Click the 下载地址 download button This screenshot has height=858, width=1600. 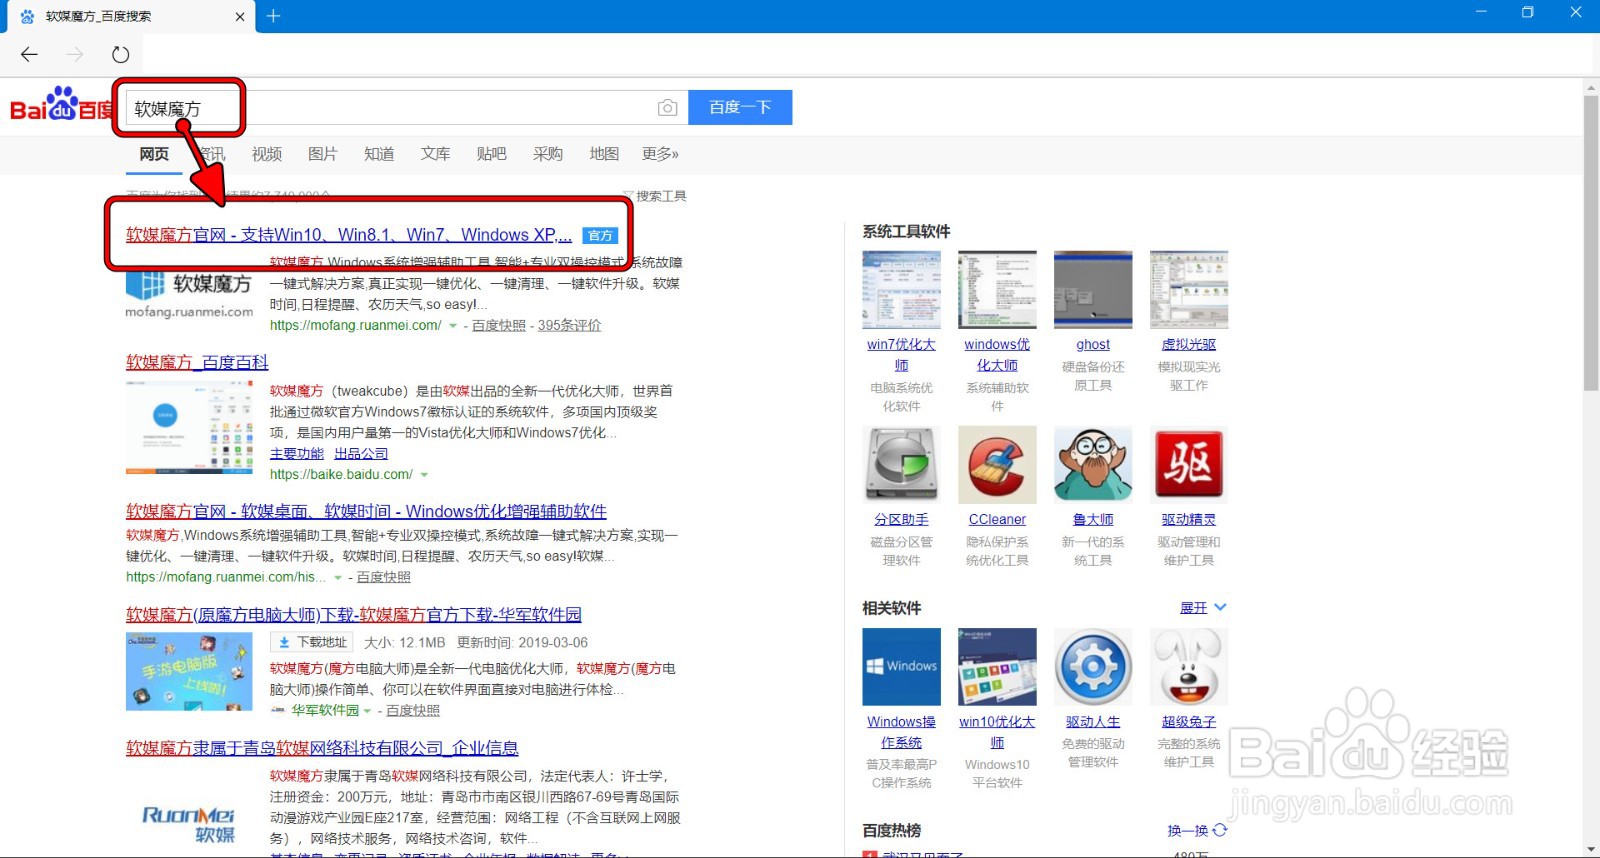(x=313, y=642)
